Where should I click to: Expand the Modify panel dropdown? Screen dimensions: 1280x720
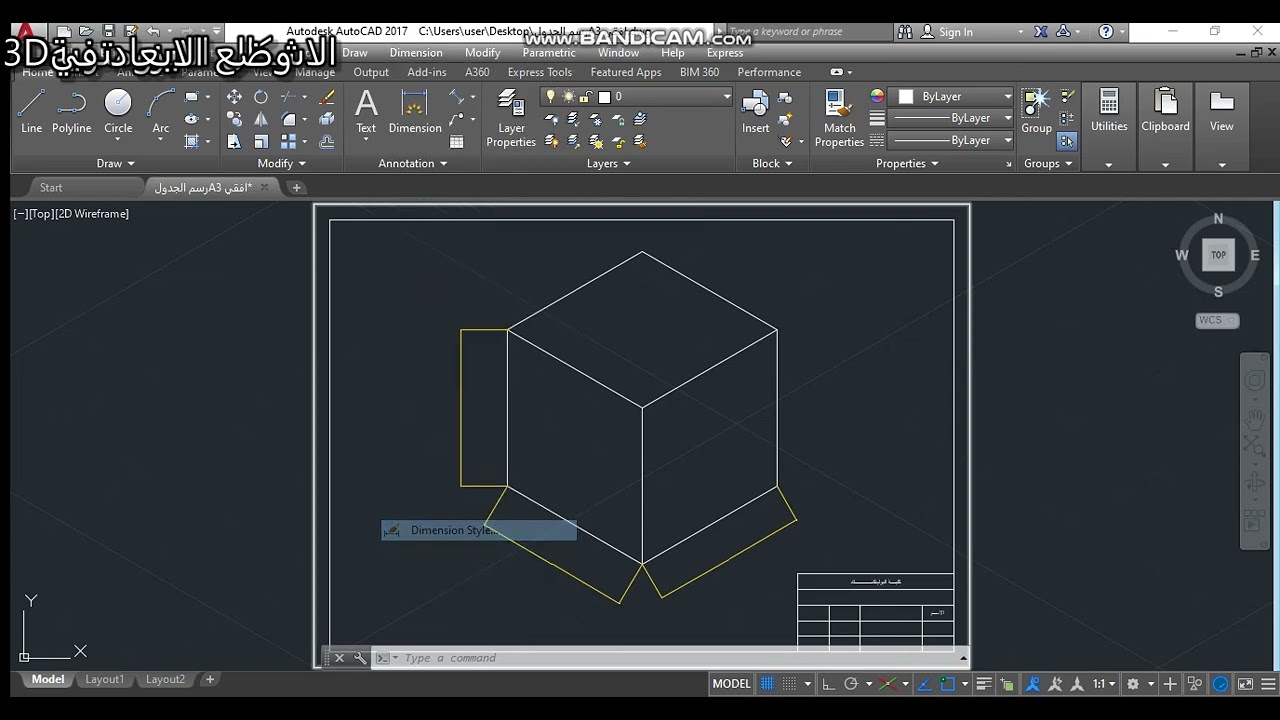[281, 163]
